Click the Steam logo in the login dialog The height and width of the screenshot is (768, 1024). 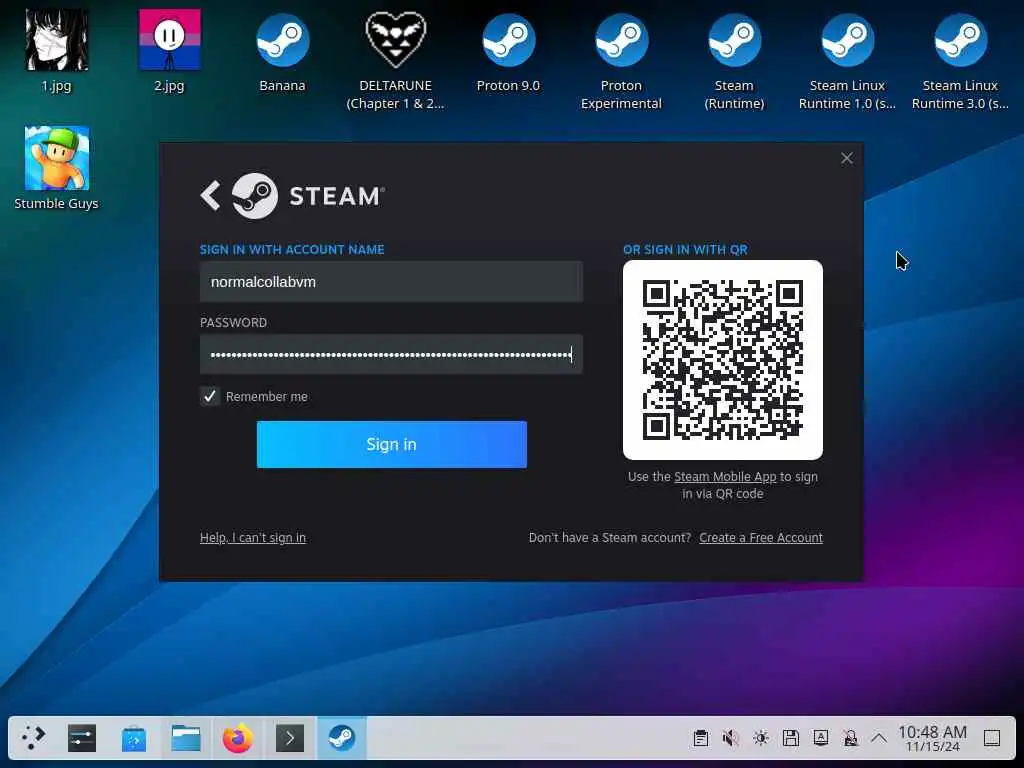(255, 195)
